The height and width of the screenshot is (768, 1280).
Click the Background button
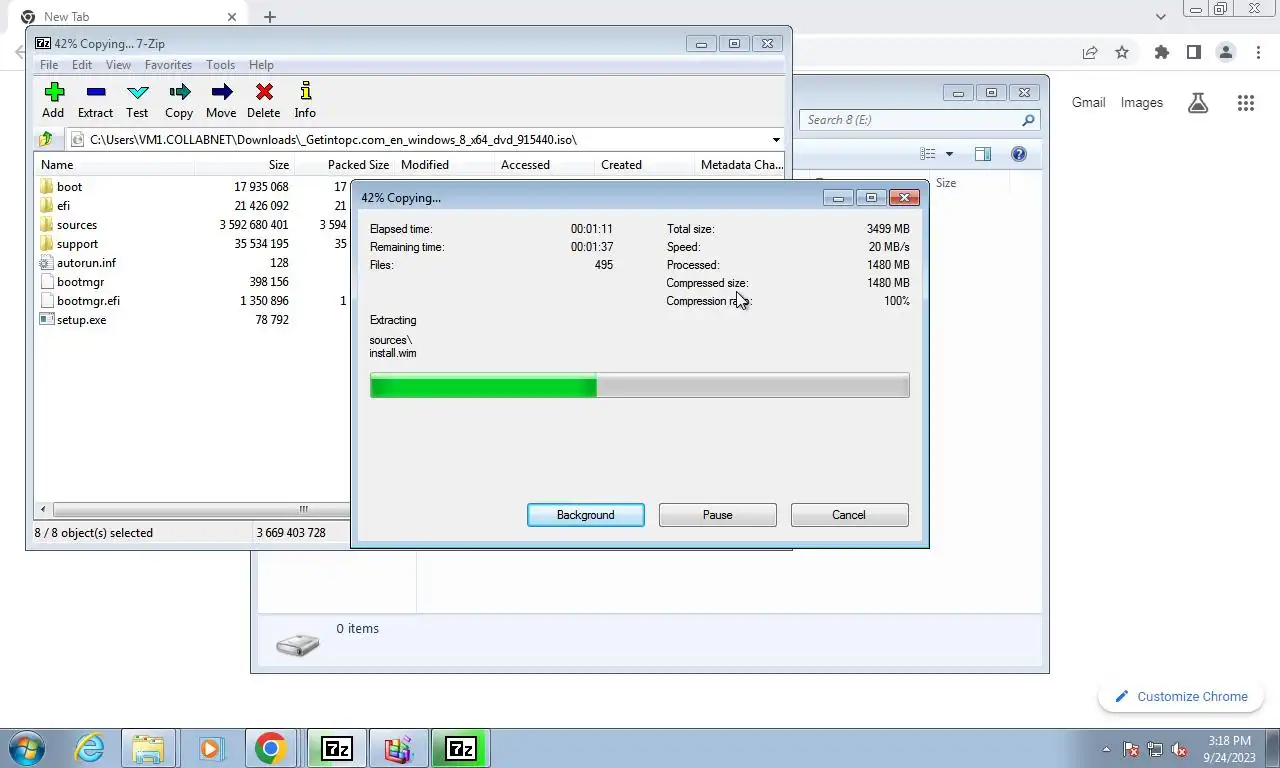tap(586, 515)
